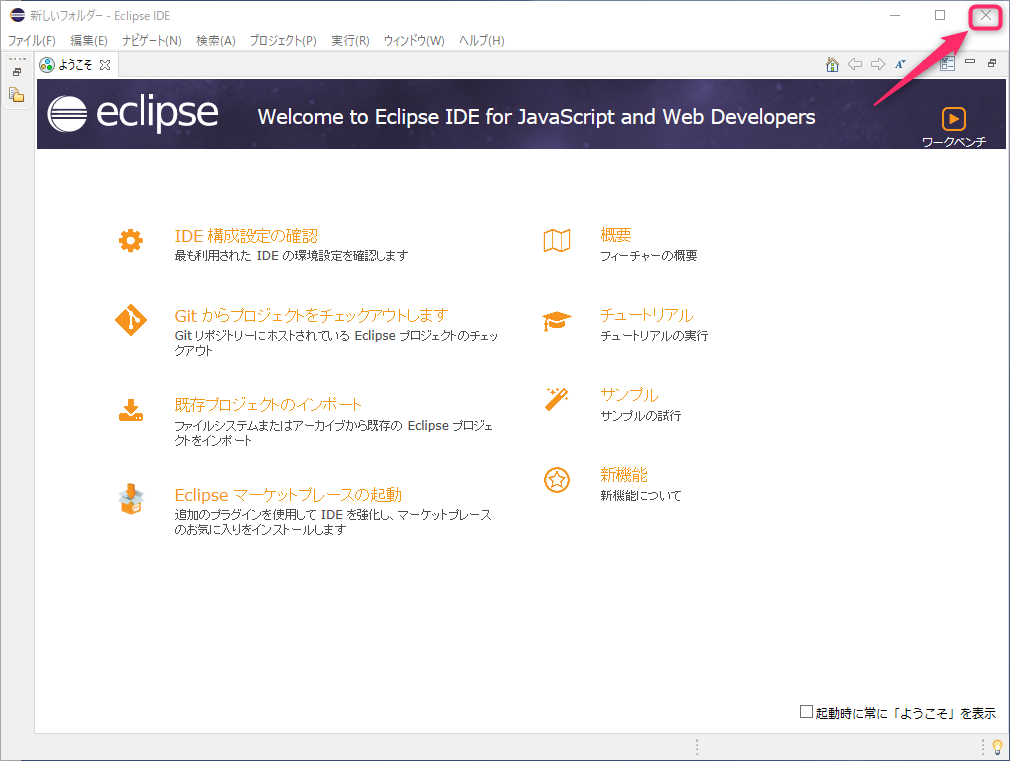Click the graduation cap tutorial icon
This screenshot has height=761, width=1010.
pos(557,321)
